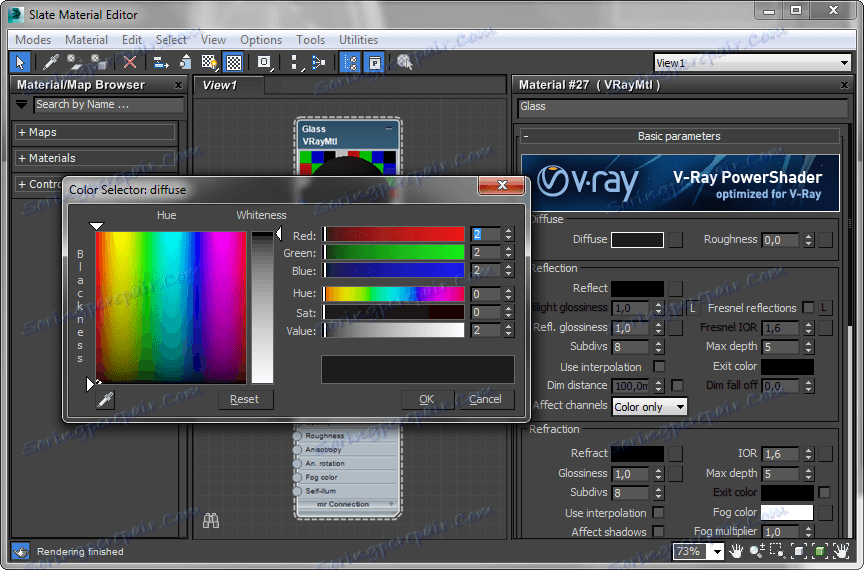The height and width of the screenshot is (570, 864).
Task: Toggle Refraction Use interpolation checkbox
Action: point(658,513)
